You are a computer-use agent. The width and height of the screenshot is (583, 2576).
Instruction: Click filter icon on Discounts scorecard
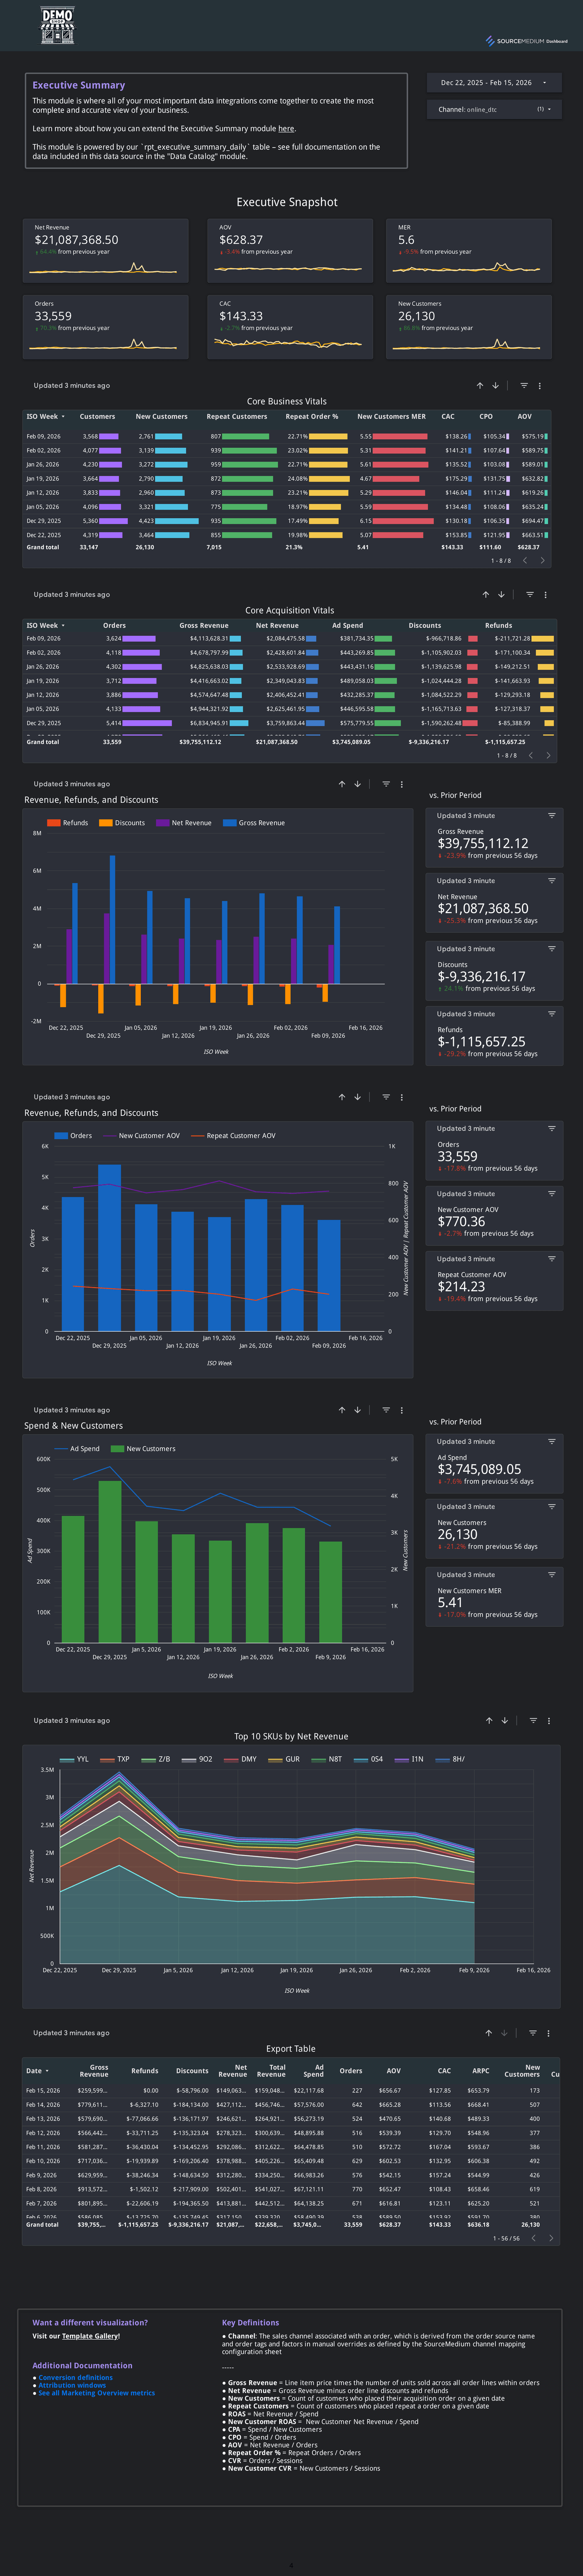(x=552, y=948)
